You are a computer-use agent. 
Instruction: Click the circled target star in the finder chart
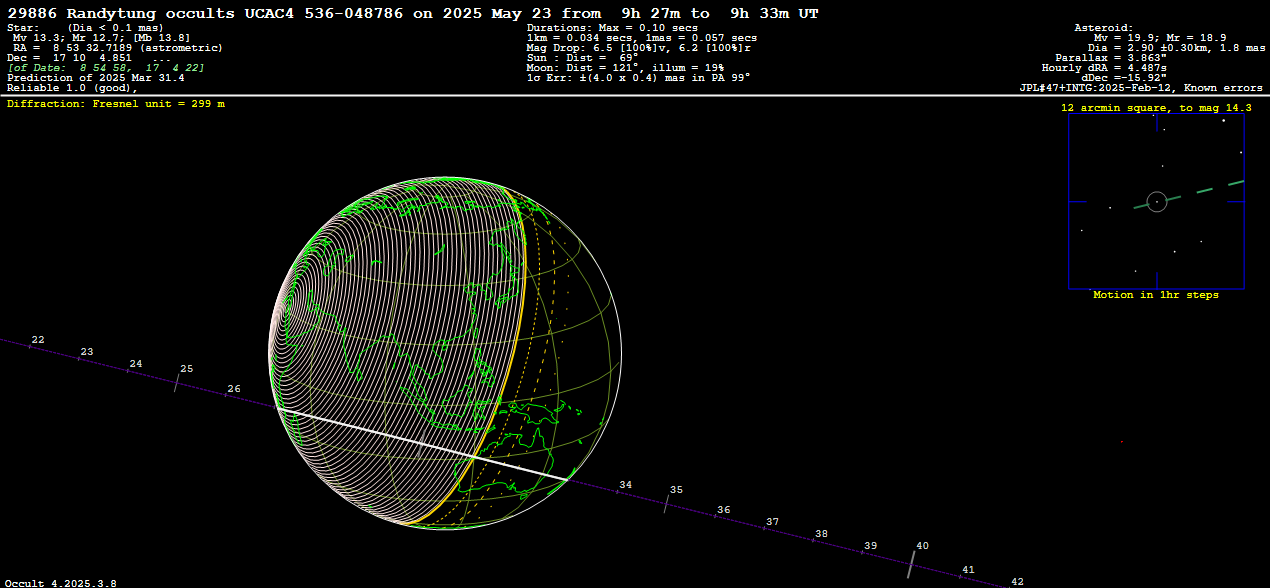(1157, 202)
